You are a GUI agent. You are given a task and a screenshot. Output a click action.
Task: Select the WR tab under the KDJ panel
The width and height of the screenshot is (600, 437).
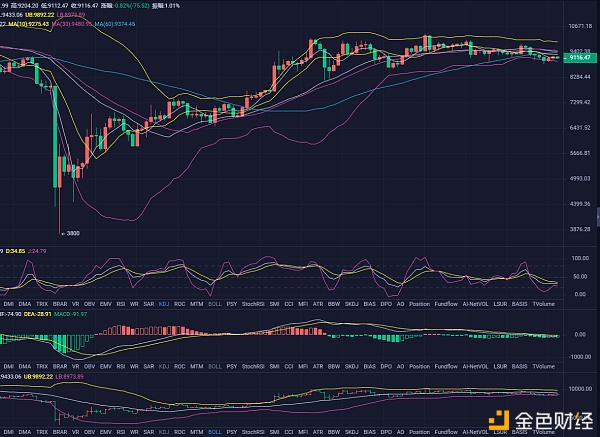(134, 304)
